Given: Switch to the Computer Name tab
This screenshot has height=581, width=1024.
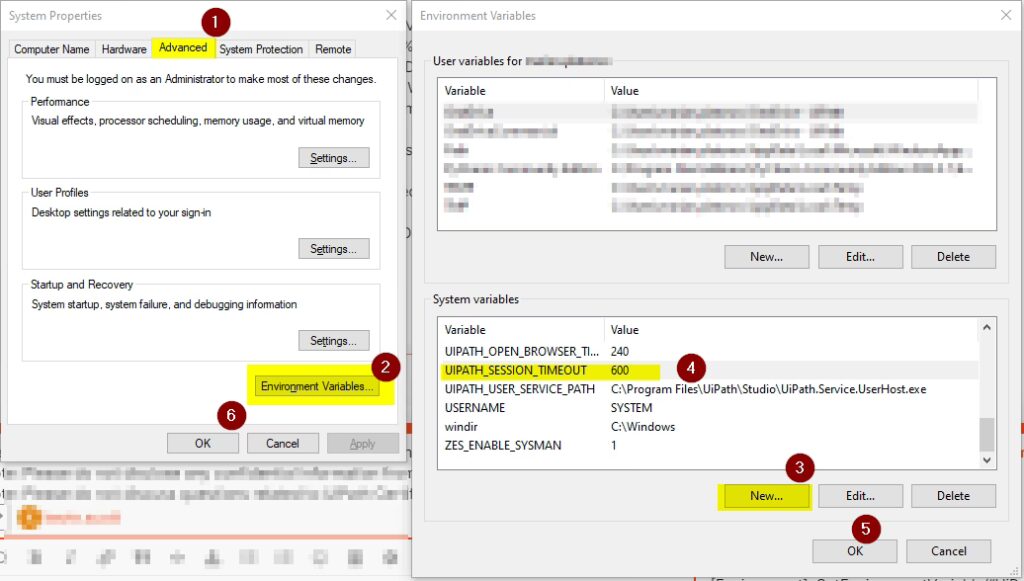Looking at the screenshot, I should (52, 49).
